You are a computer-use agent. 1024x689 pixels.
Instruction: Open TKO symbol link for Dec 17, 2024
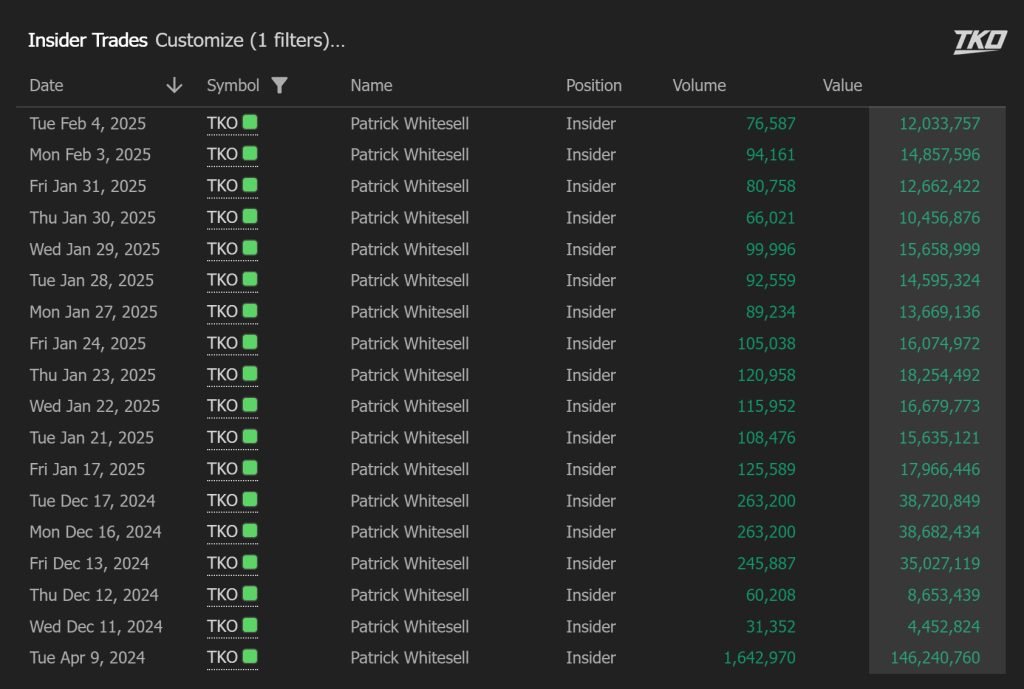222,501
